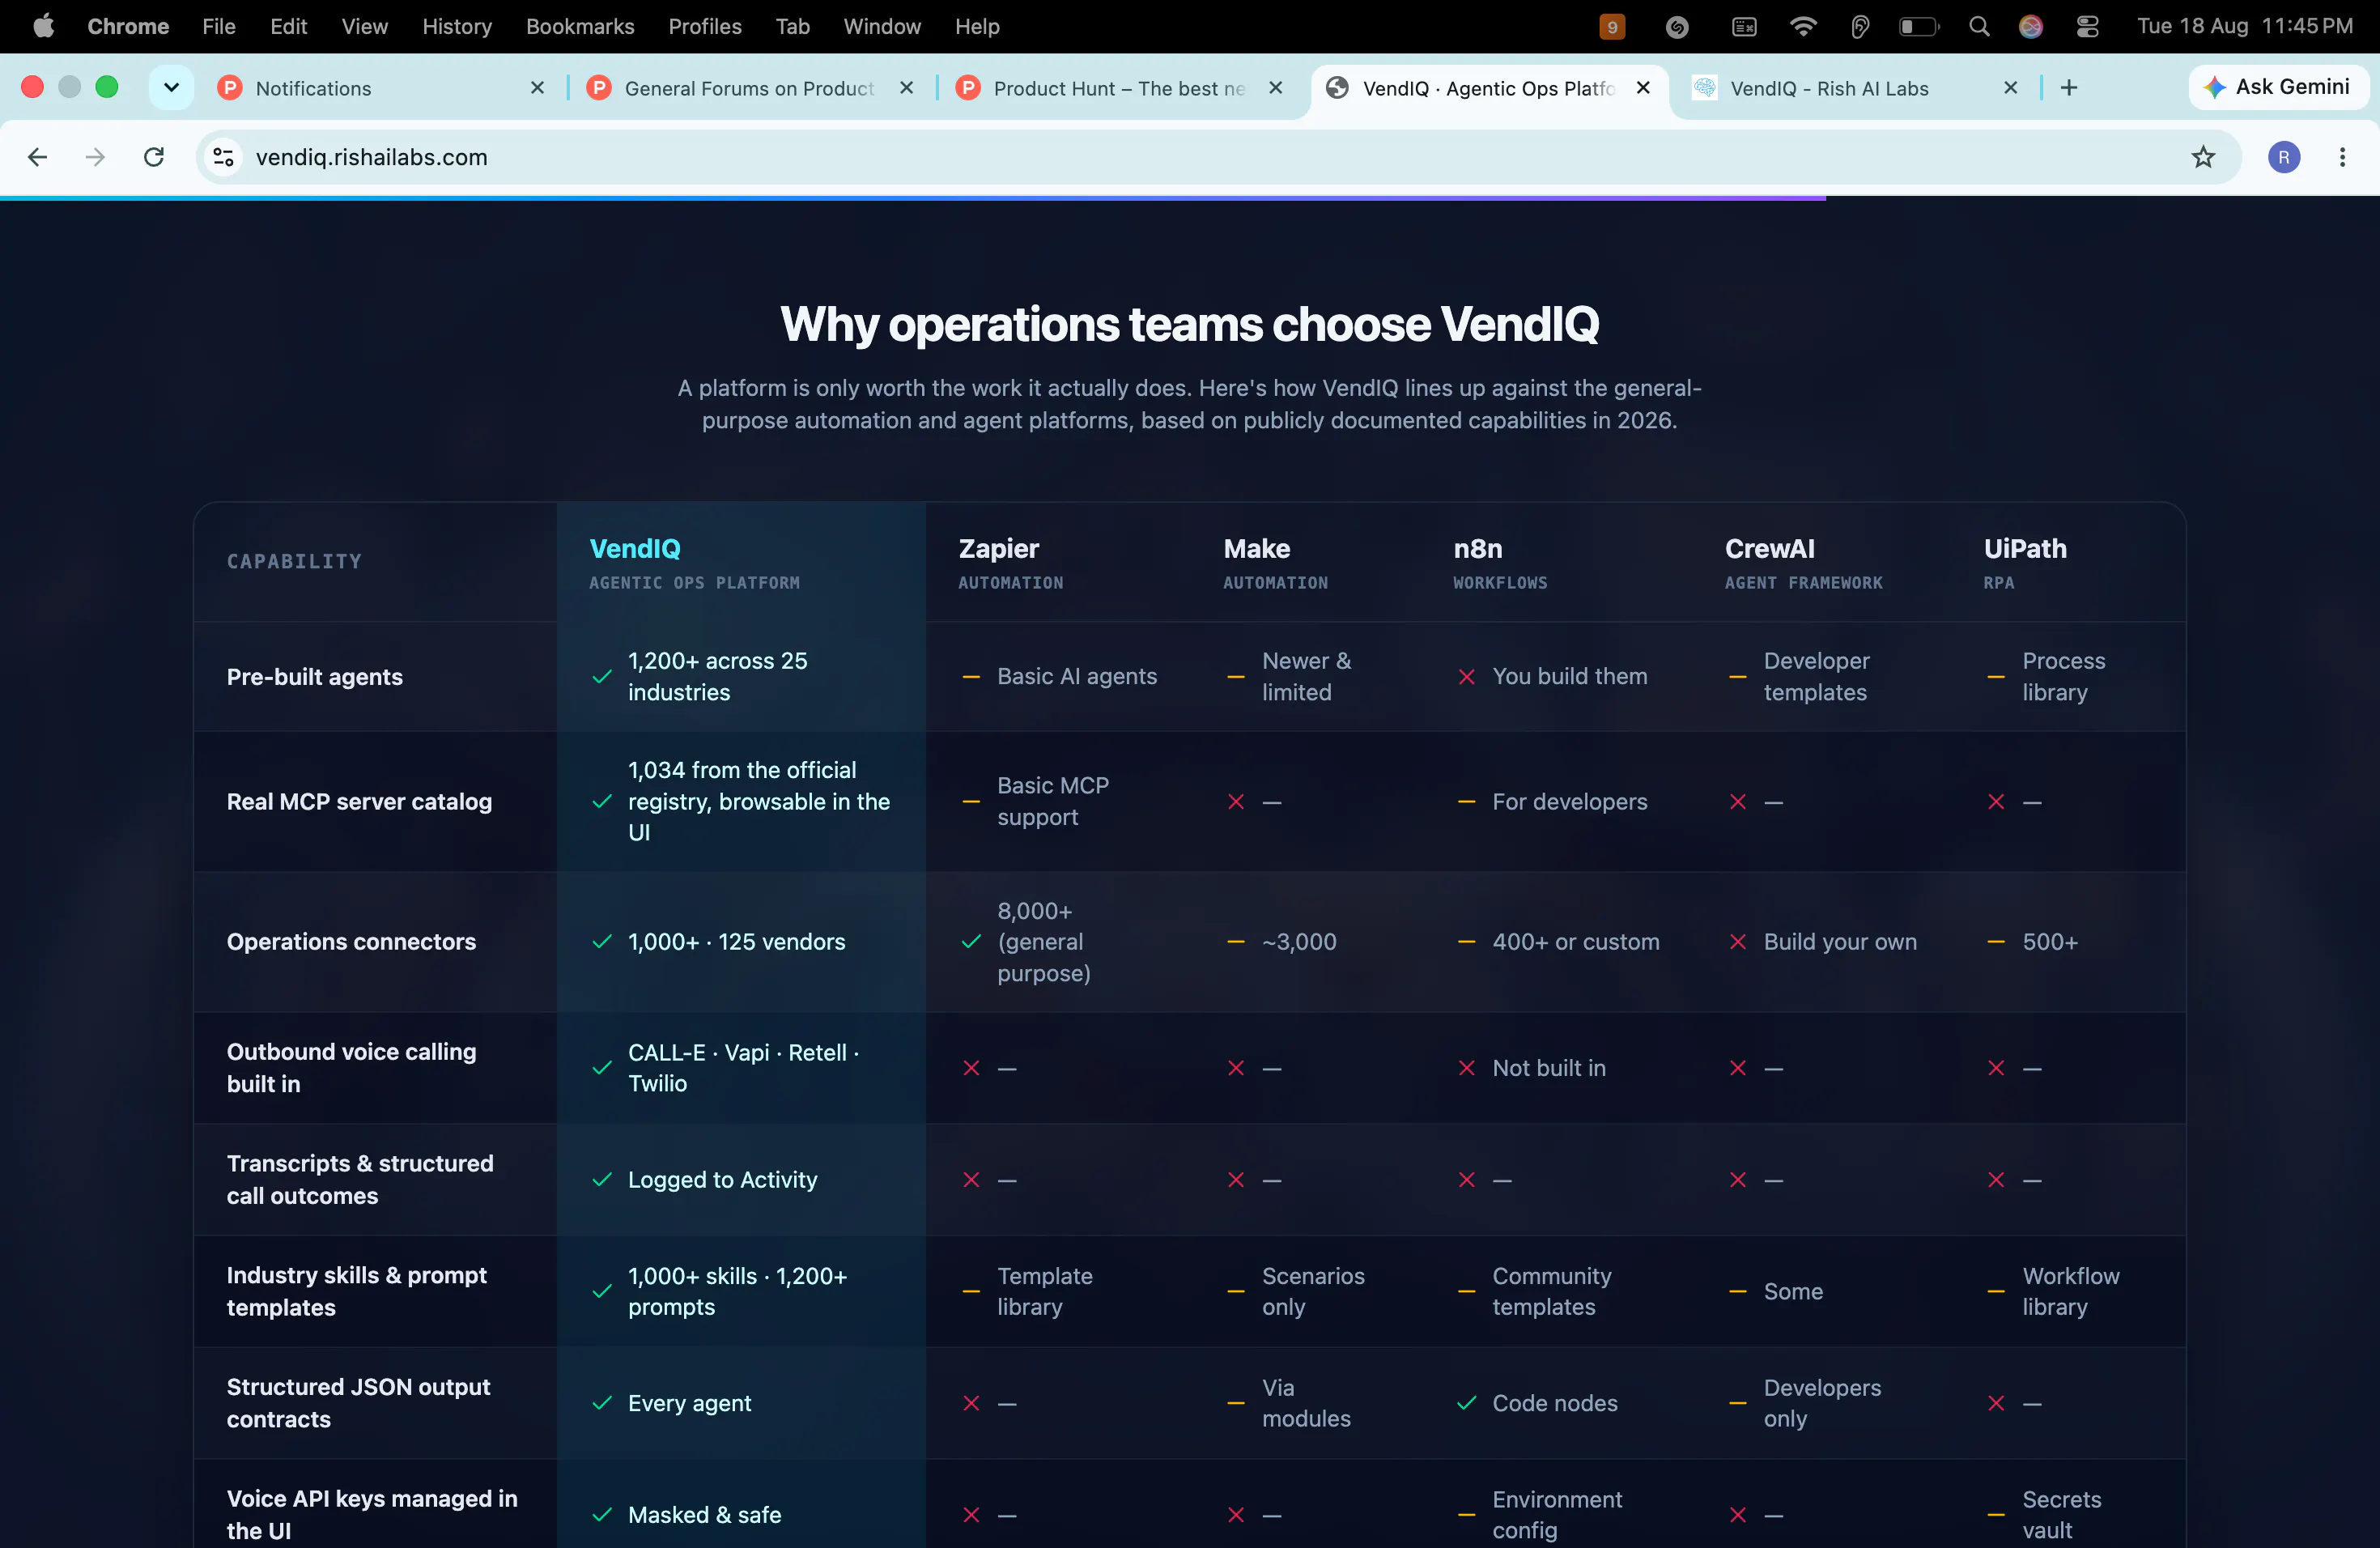Open the Chrome profile avatar R
This screenshot has height=1548, width=2380.
2283,157
